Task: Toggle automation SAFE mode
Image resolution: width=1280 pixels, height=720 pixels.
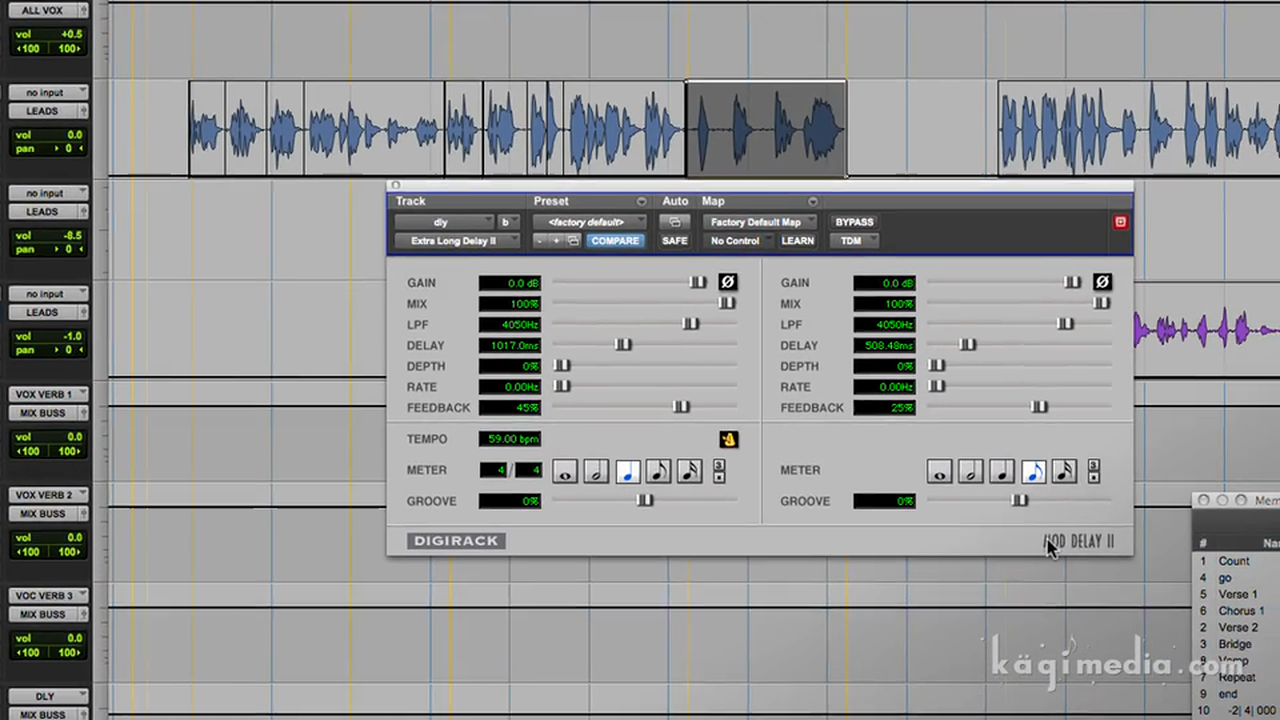Action: [x=674, y=240]
